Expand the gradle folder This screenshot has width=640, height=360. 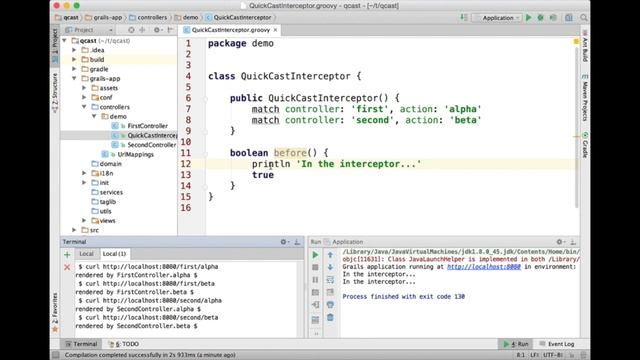[74, 69]
